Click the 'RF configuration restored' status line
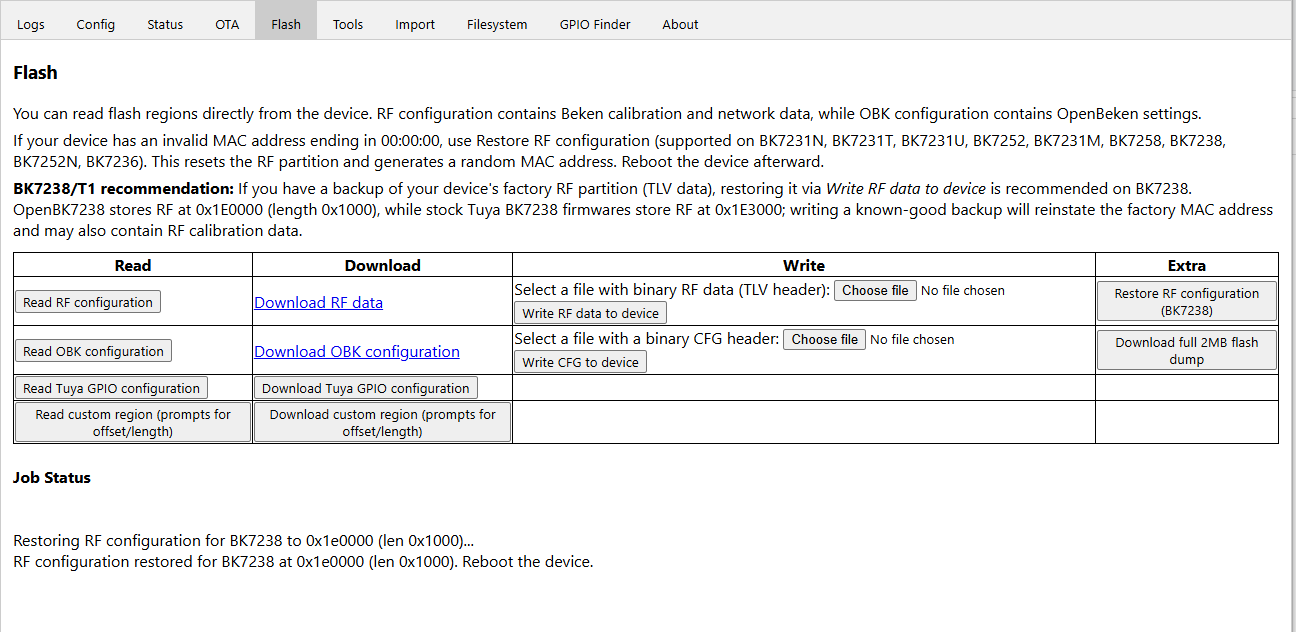The height and width of the screenshot is (632, 1296). tap(303, 562)
